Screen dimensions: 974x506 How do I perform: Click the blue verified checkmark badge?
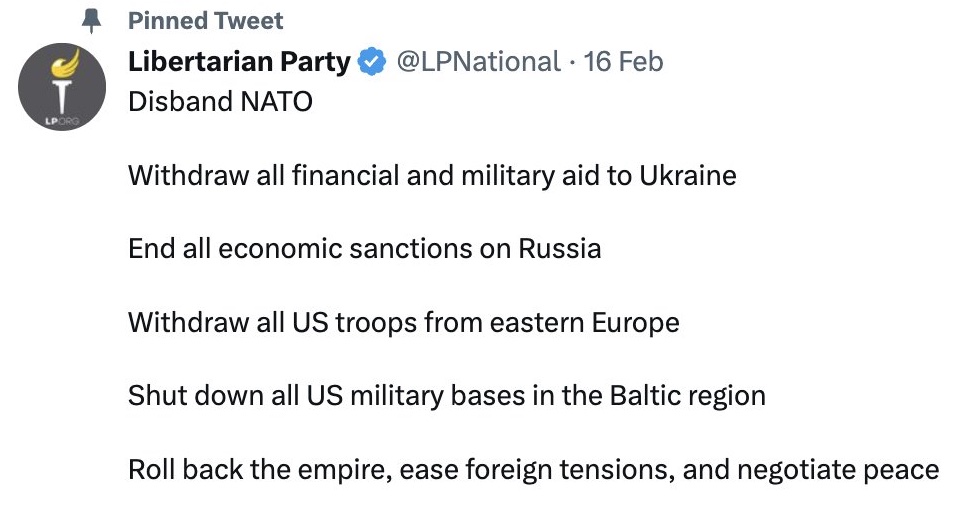tap(372, 61)
